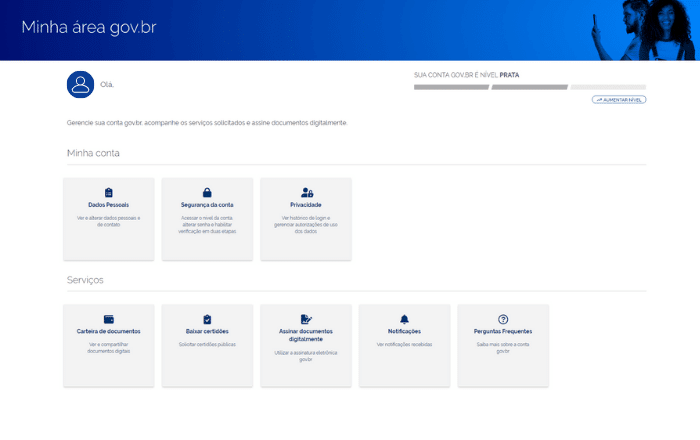700x440 pixels.
Task: Open the Dados Pessoais card title
Action: point(108,205)
